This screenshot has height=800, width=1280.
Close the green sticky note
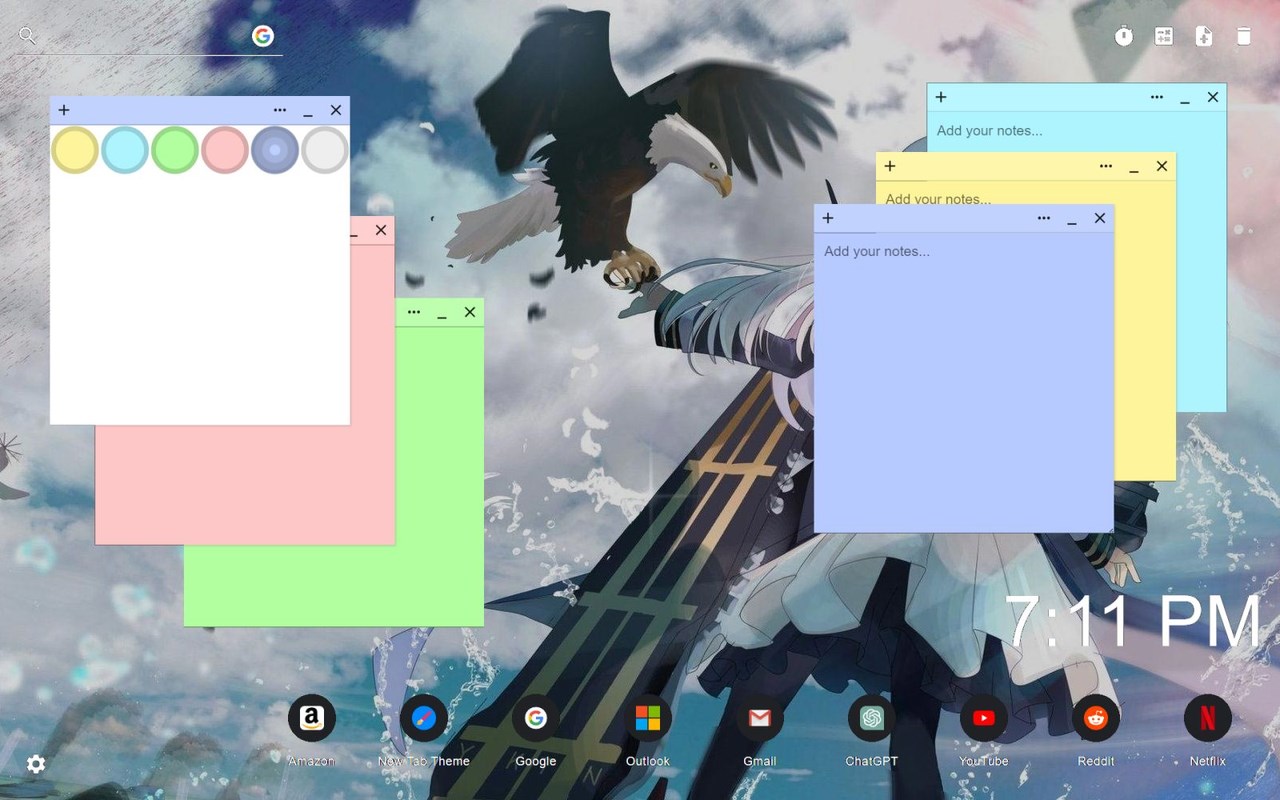coord(470,312)
